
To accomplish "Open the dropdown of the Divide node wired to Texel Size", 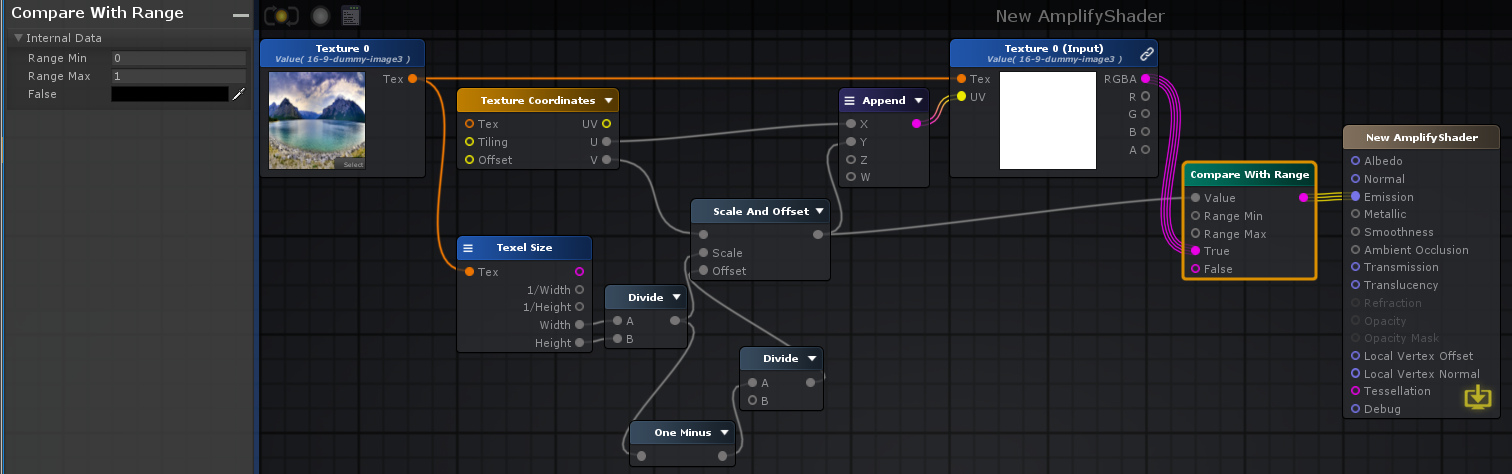I will coord(677,297).
